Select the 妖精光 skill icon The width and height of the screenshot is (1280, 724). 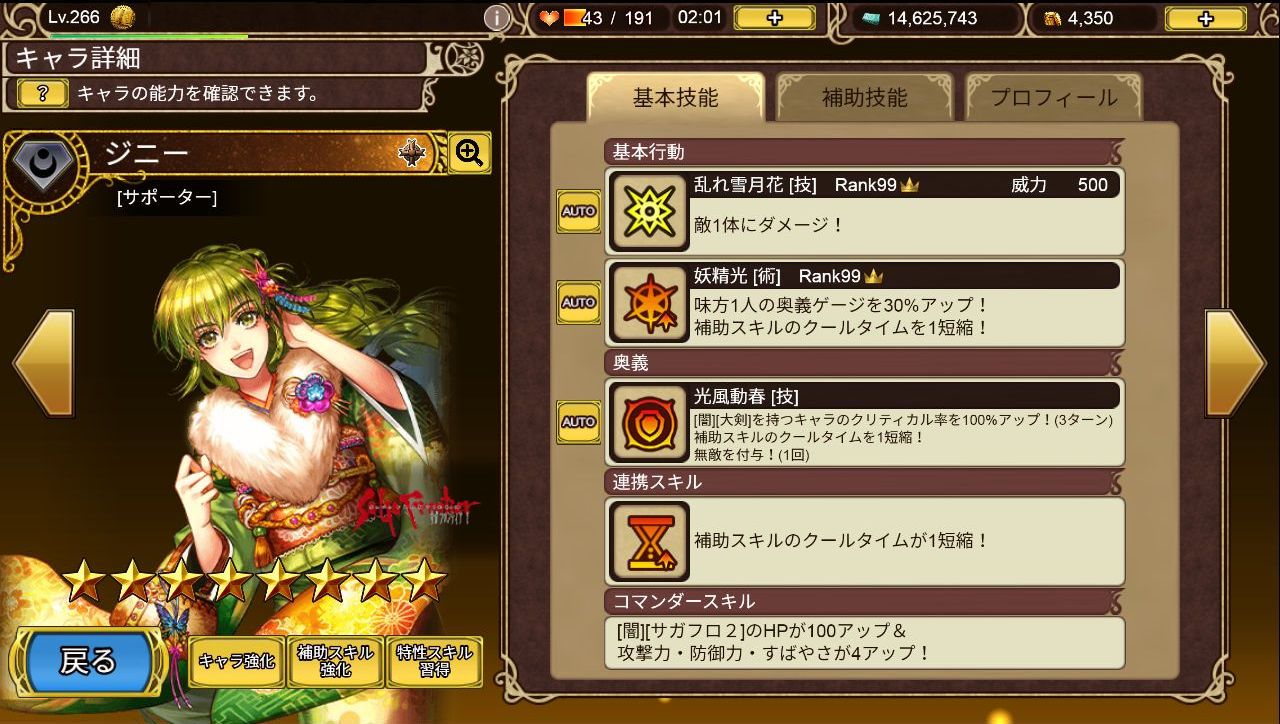click(x=649, y=302)
